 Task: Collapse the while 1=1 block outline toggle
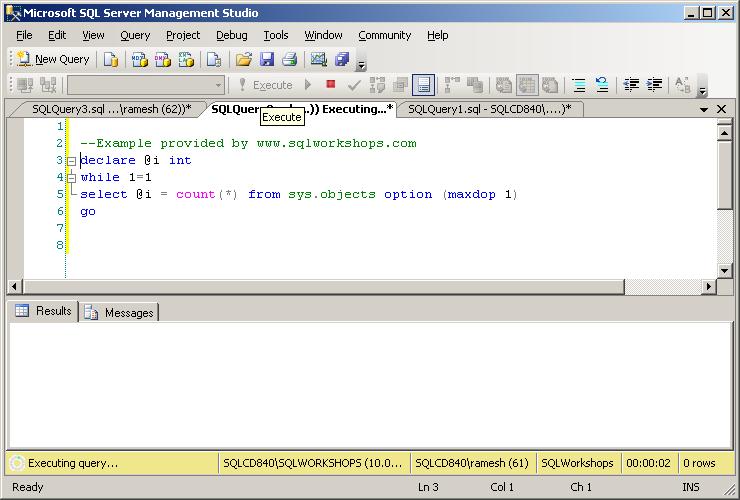pyautogui.click(x=71, y=178)
